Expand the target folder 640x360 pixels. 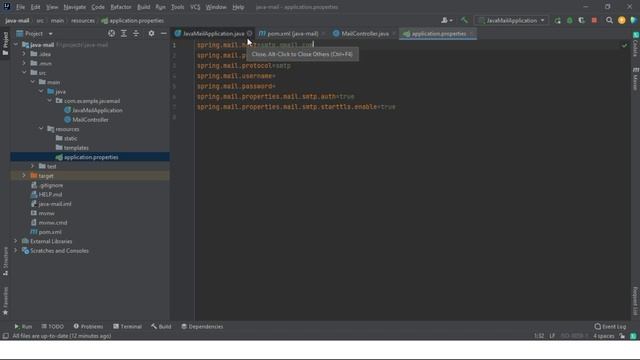[24, 176]
